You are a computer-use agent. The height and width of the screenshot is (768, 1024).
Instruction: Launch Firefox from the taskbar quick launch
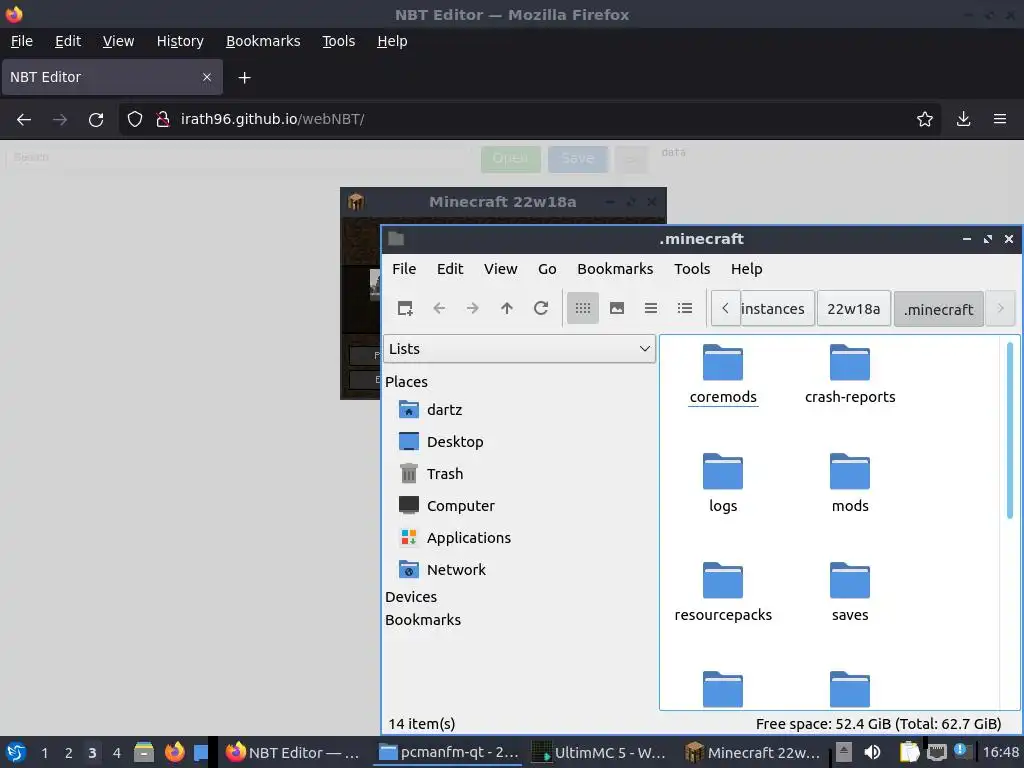174,753
